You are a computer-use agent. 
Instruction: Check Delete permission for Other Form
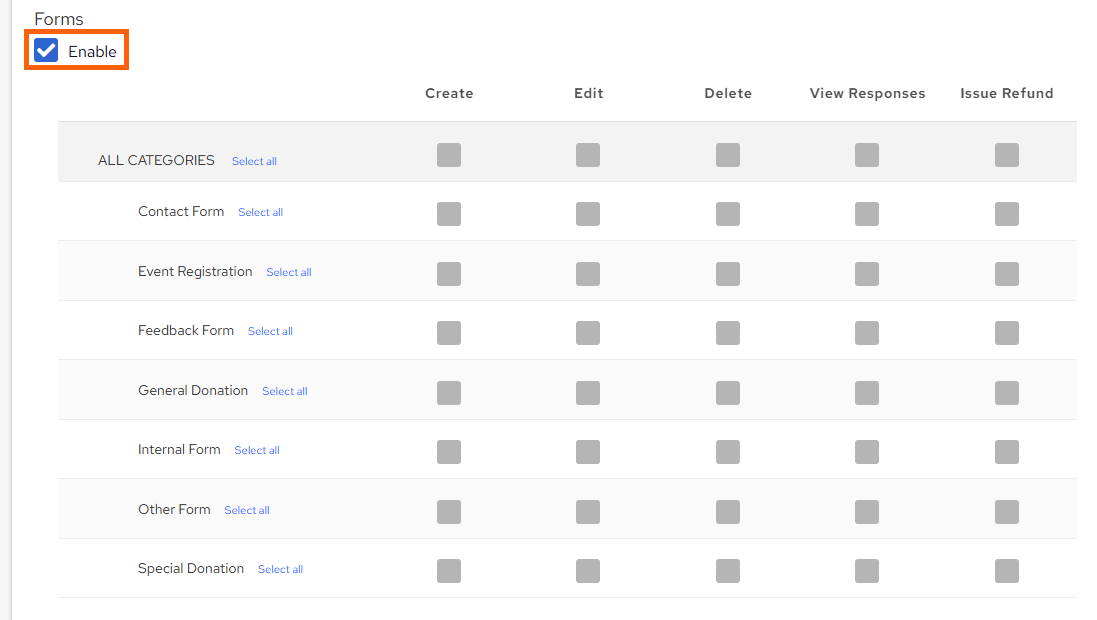[727, 511]
